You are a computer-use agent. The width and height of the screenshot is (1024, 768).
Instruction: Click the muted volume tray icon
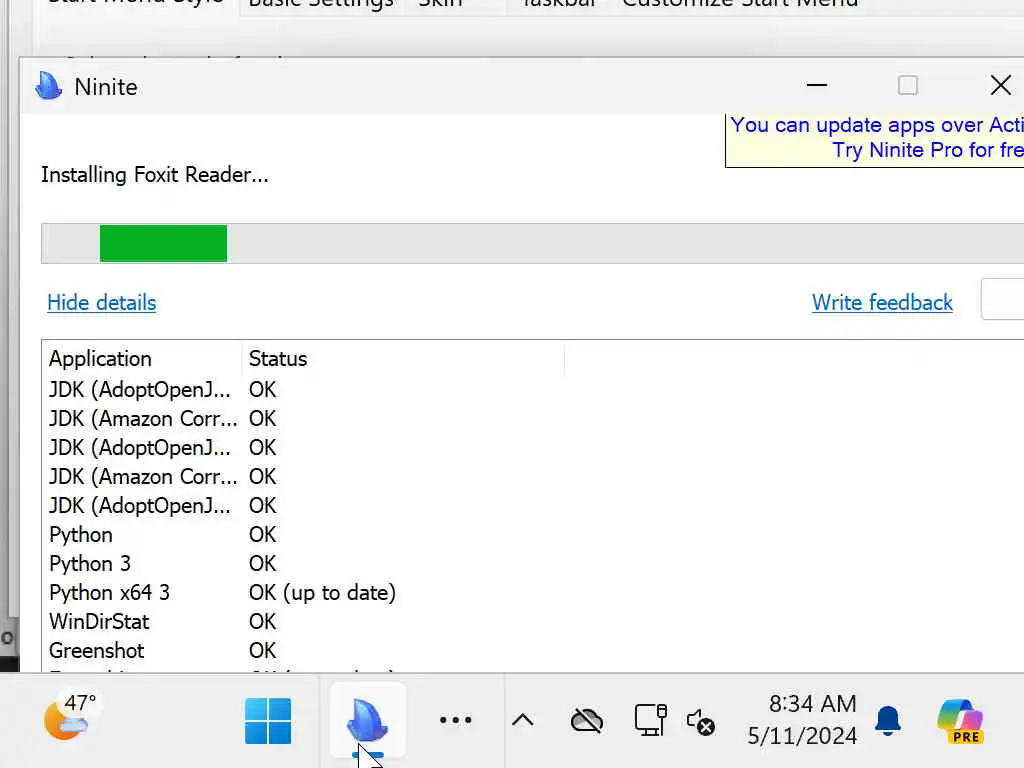[x=701, y=722]
